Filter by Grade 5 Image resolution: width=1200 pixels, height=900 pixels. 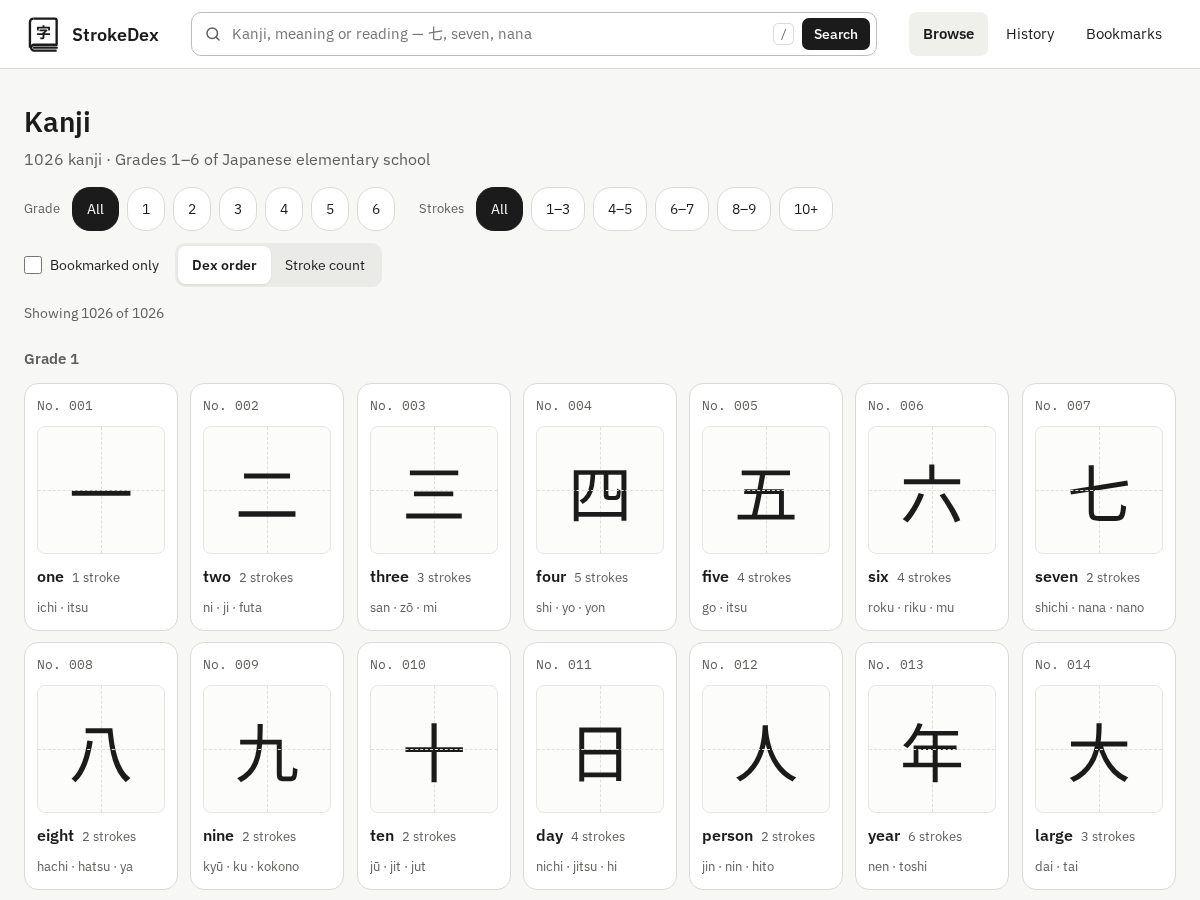click(330, 209)
